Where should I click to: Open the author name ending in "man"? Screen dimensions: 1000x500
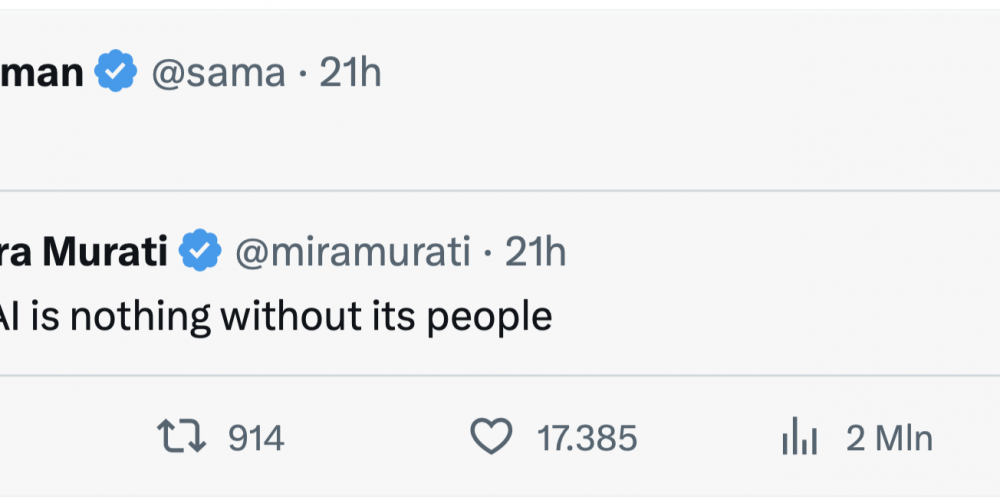(41, 73)
